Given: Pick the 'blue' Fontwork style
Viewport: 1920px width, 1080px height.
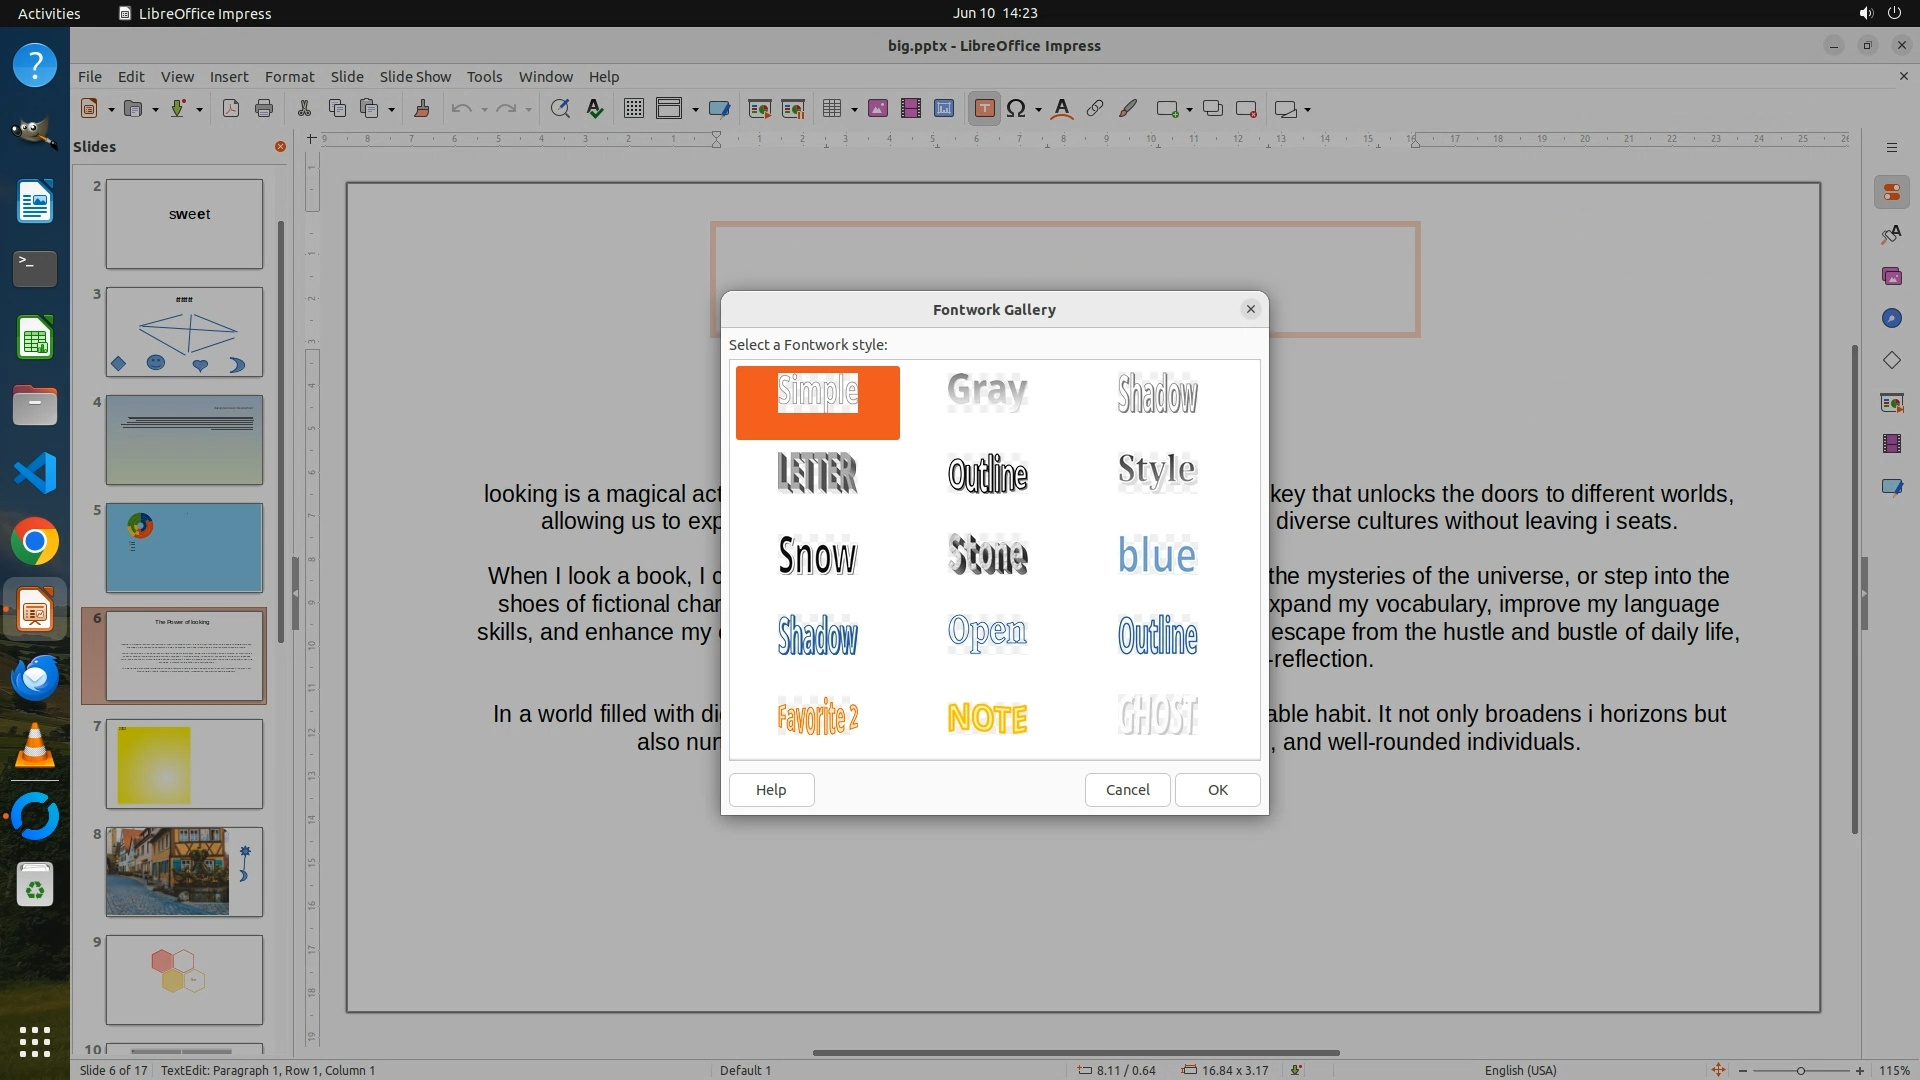Looking at the screenshot, I should [1157, 556].
